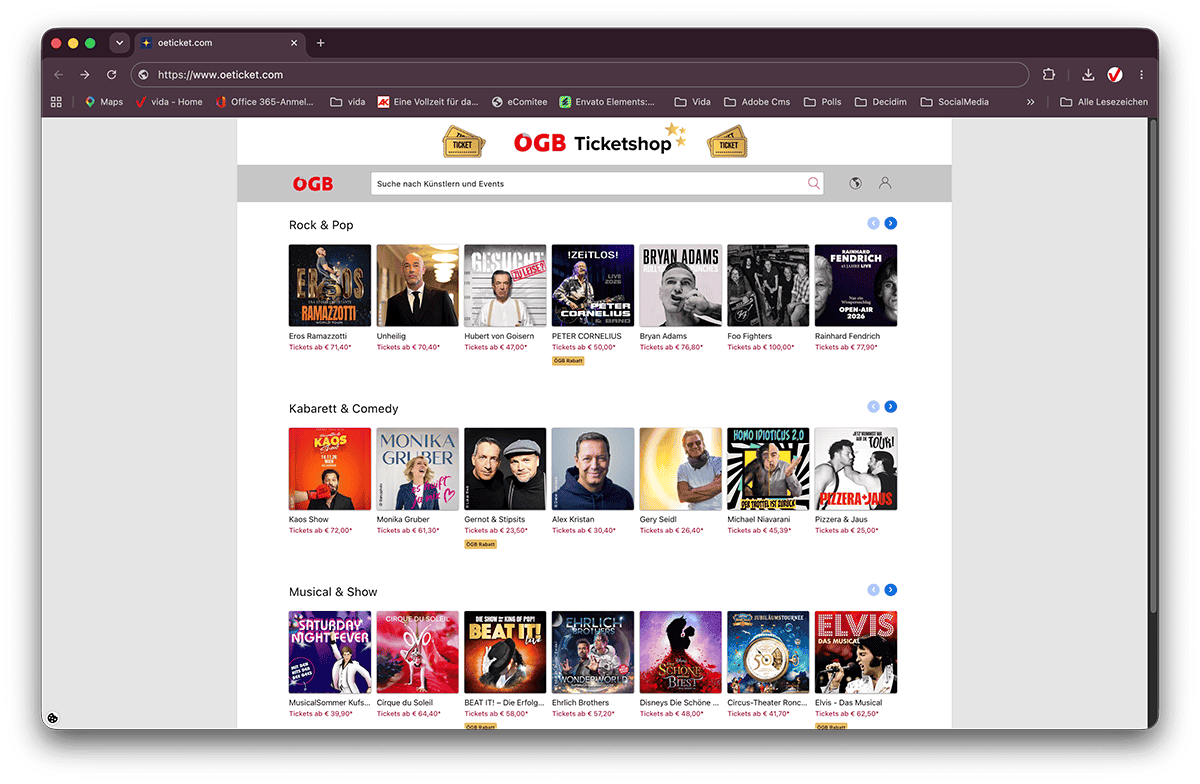The image size is (1200, 784).
Task: Open the eComitee bookmark
Action: [519, 102]
